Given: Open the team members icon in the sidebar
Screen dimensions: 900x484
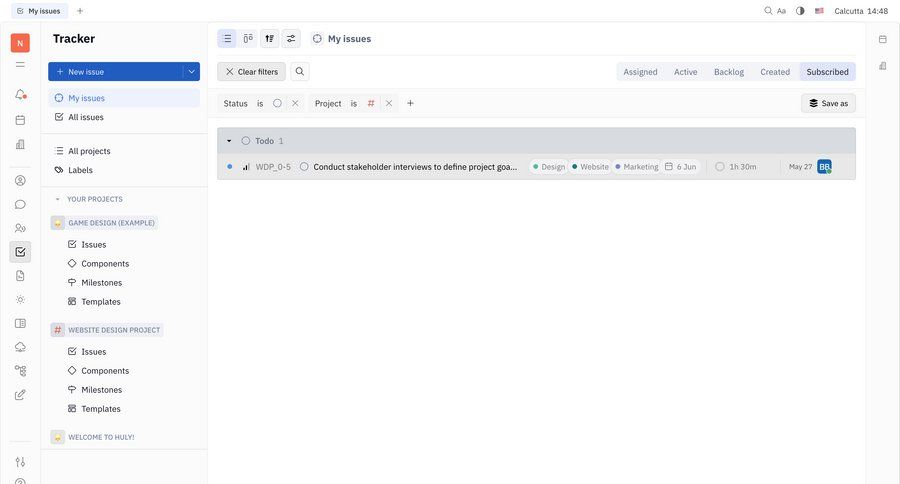Looking at the screenshot, I should coord(20,228).
